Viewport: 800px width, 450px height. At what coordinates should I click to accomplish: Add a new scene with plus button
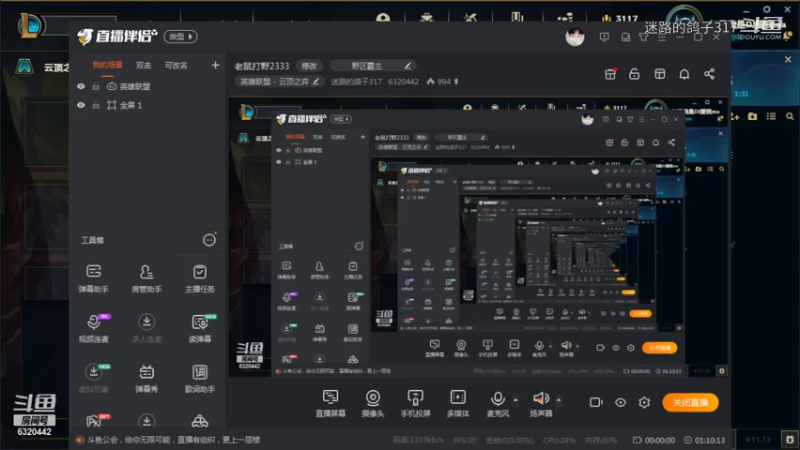click(215, 65)
